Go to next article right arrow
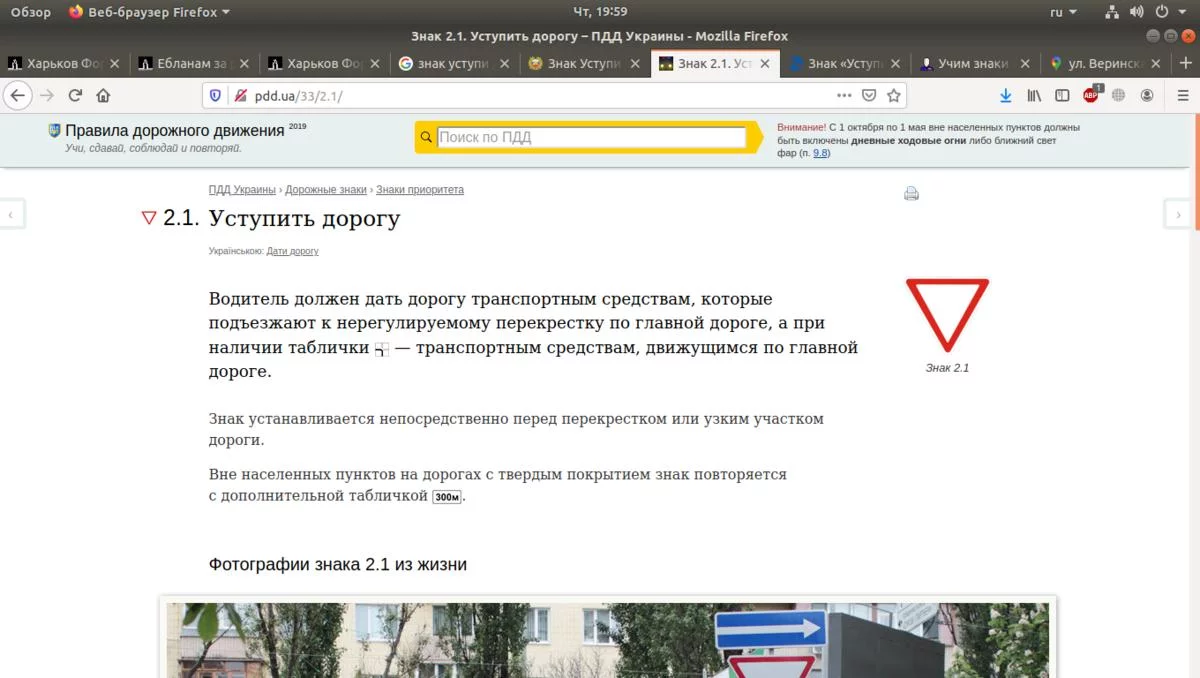The height and width of the screenshot is (678, 1200). [1178, 214]
